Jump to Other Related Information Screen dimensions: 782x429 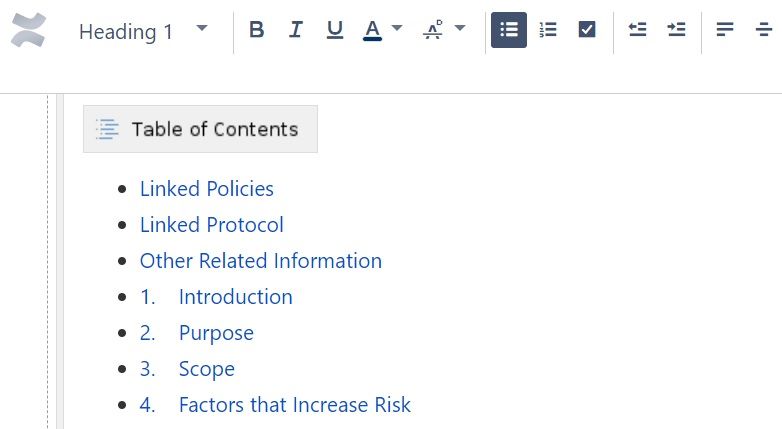tap(260, 261)
